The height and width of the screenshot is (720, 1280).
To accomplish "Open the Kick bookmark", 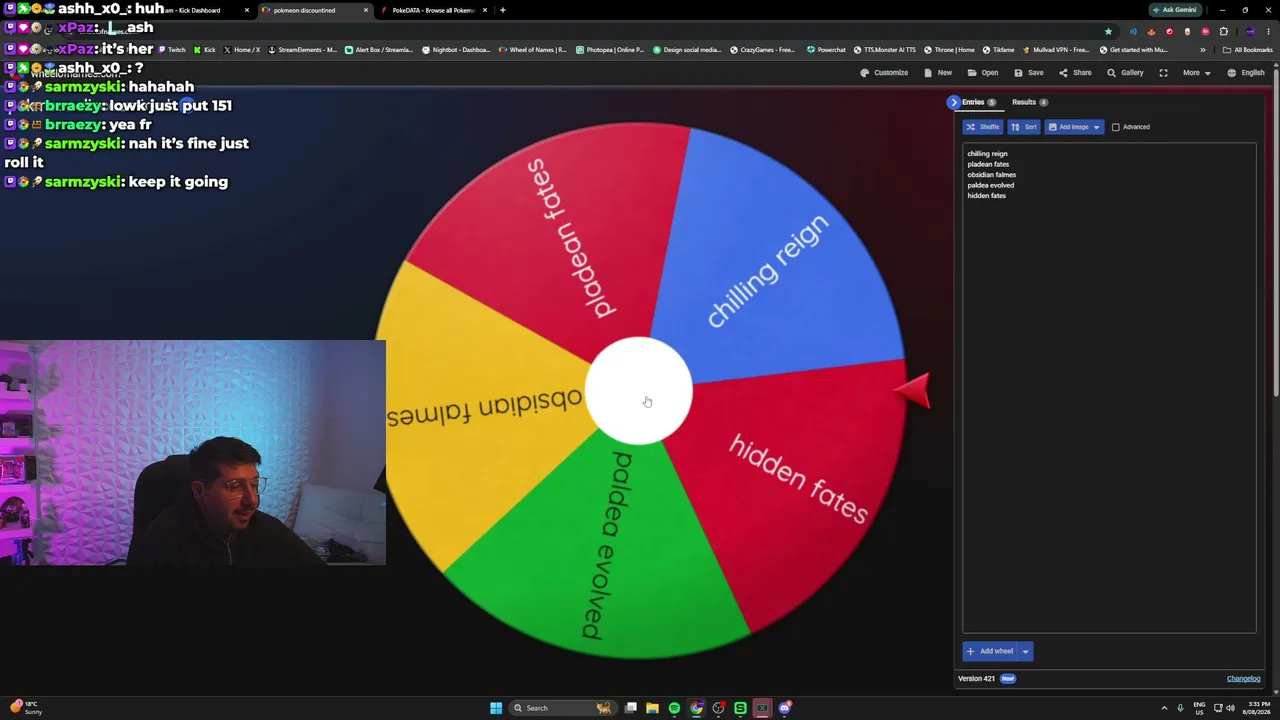I will click(x=204, y=50).
